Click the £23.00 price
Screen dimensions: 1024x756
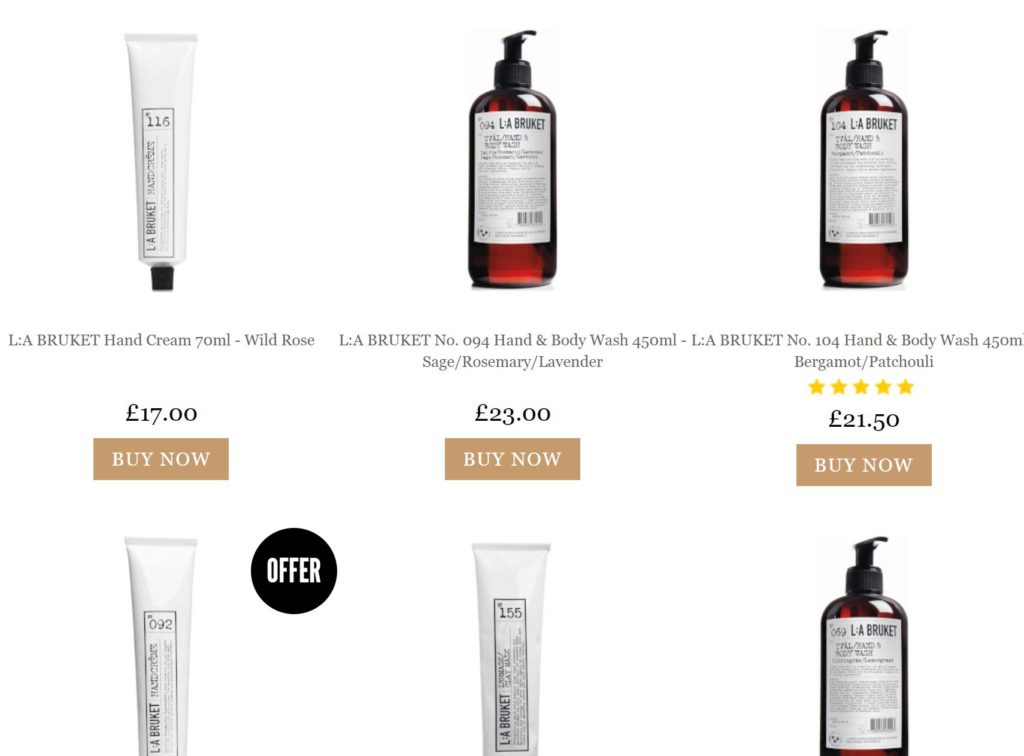tap(513, 413)
